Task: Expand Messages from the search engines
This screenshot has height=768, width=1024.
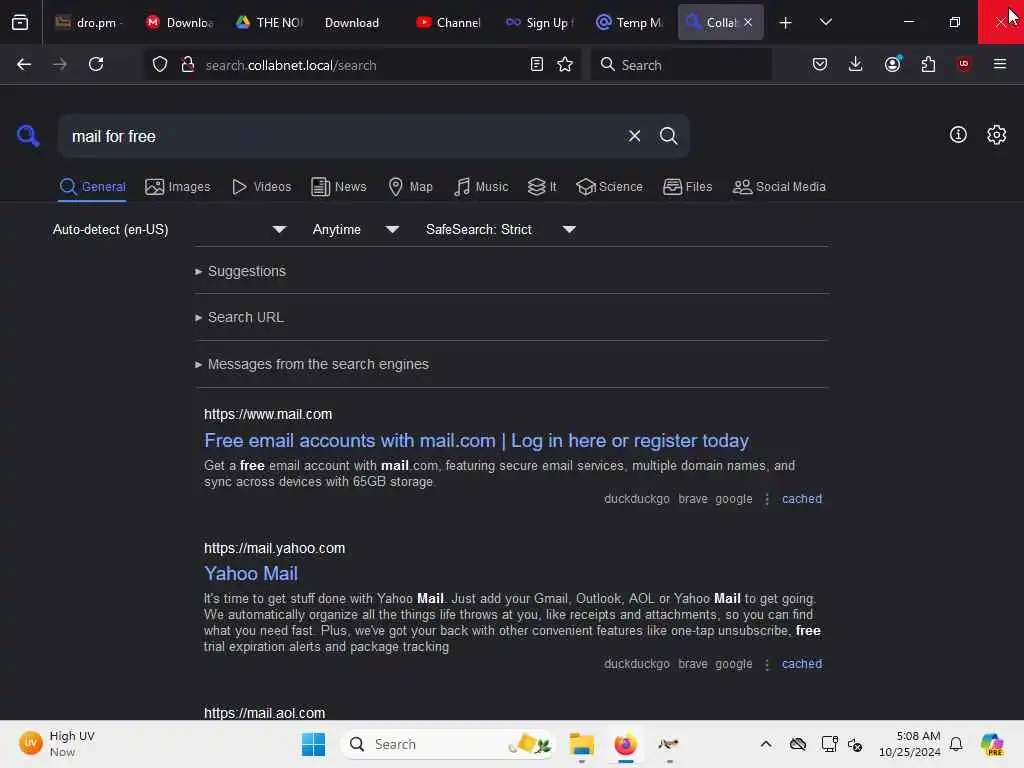Action: coord(312,364)
